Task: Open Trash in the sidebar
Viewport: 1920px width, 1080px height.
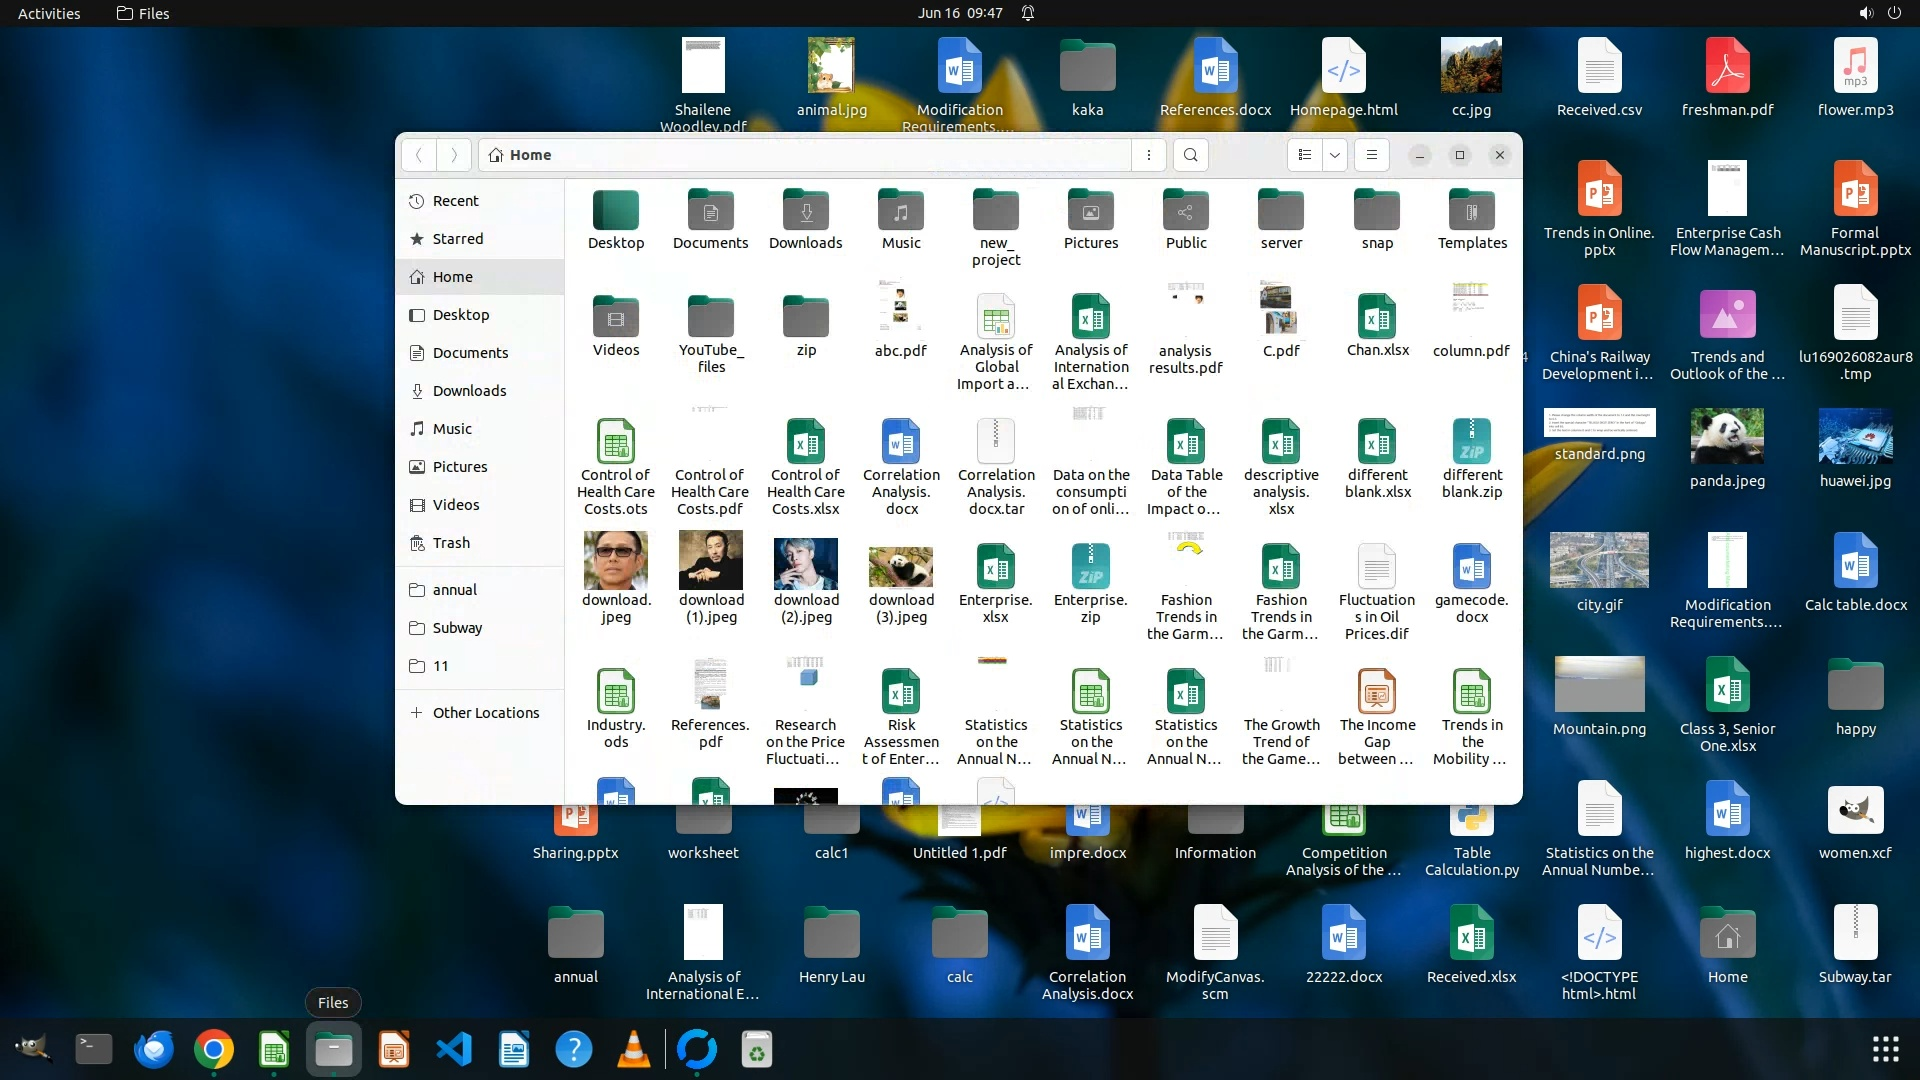Action: coord(451,543)
